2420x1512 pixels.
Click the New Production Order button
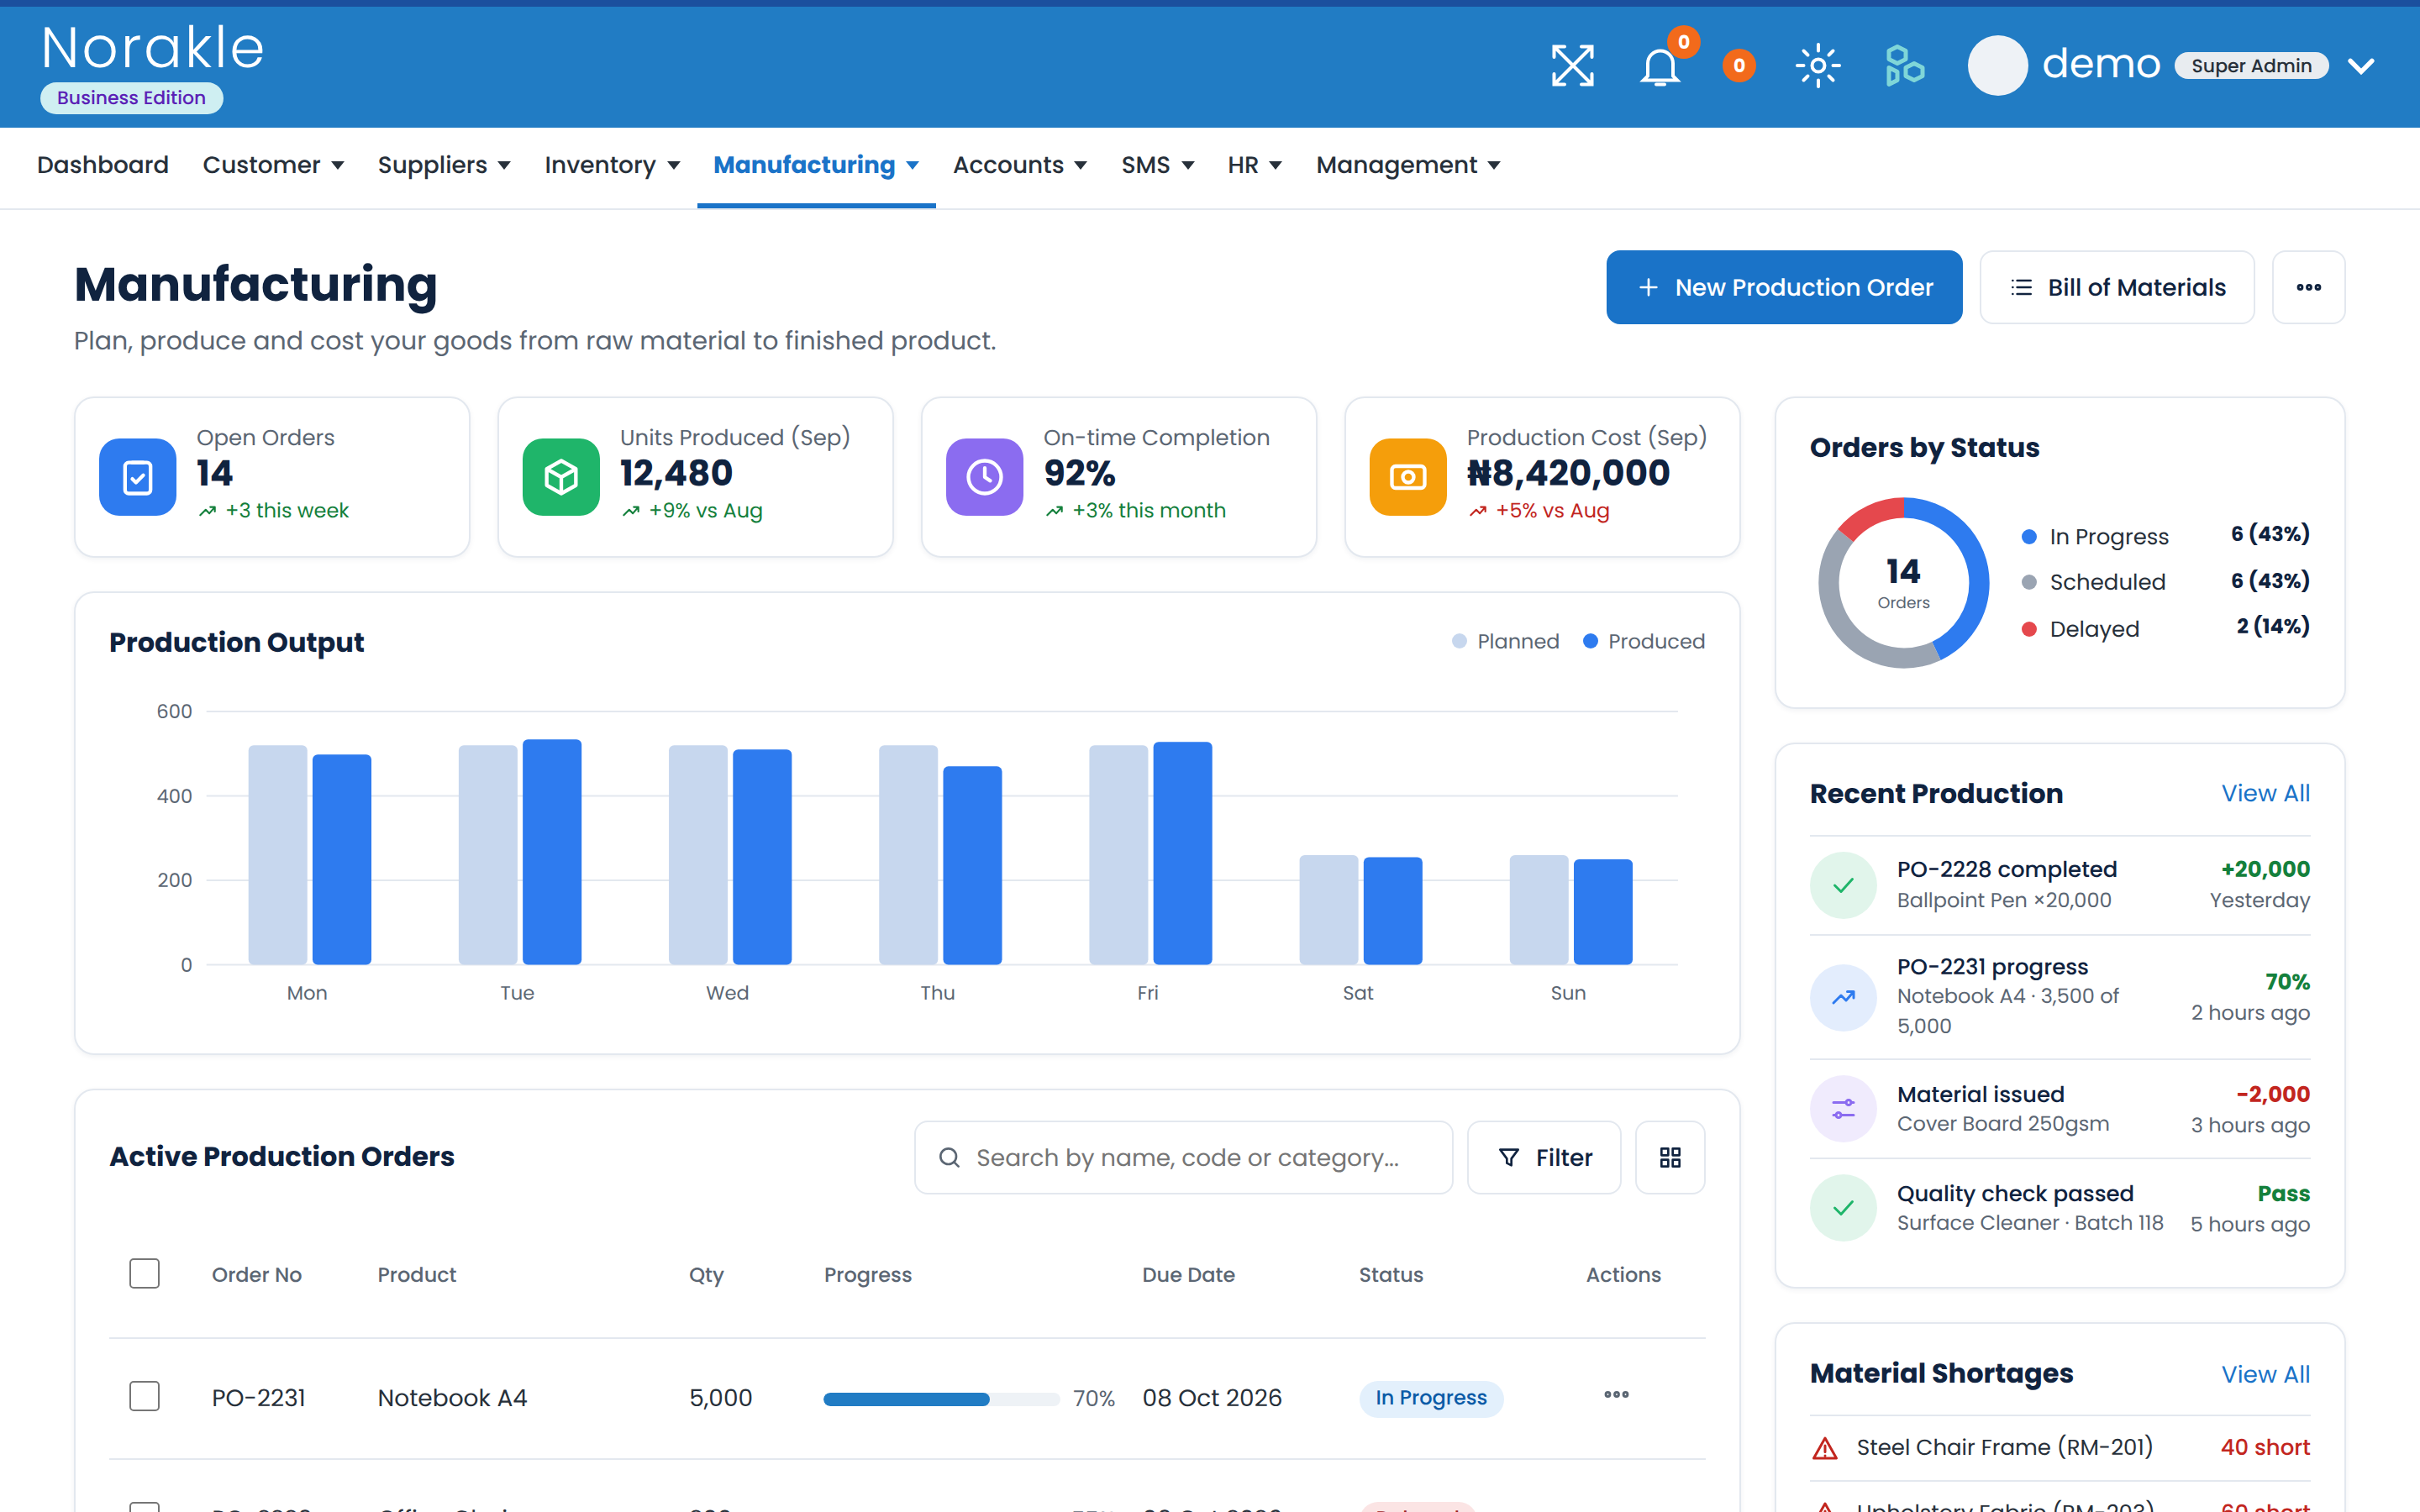click(1784, 287)
